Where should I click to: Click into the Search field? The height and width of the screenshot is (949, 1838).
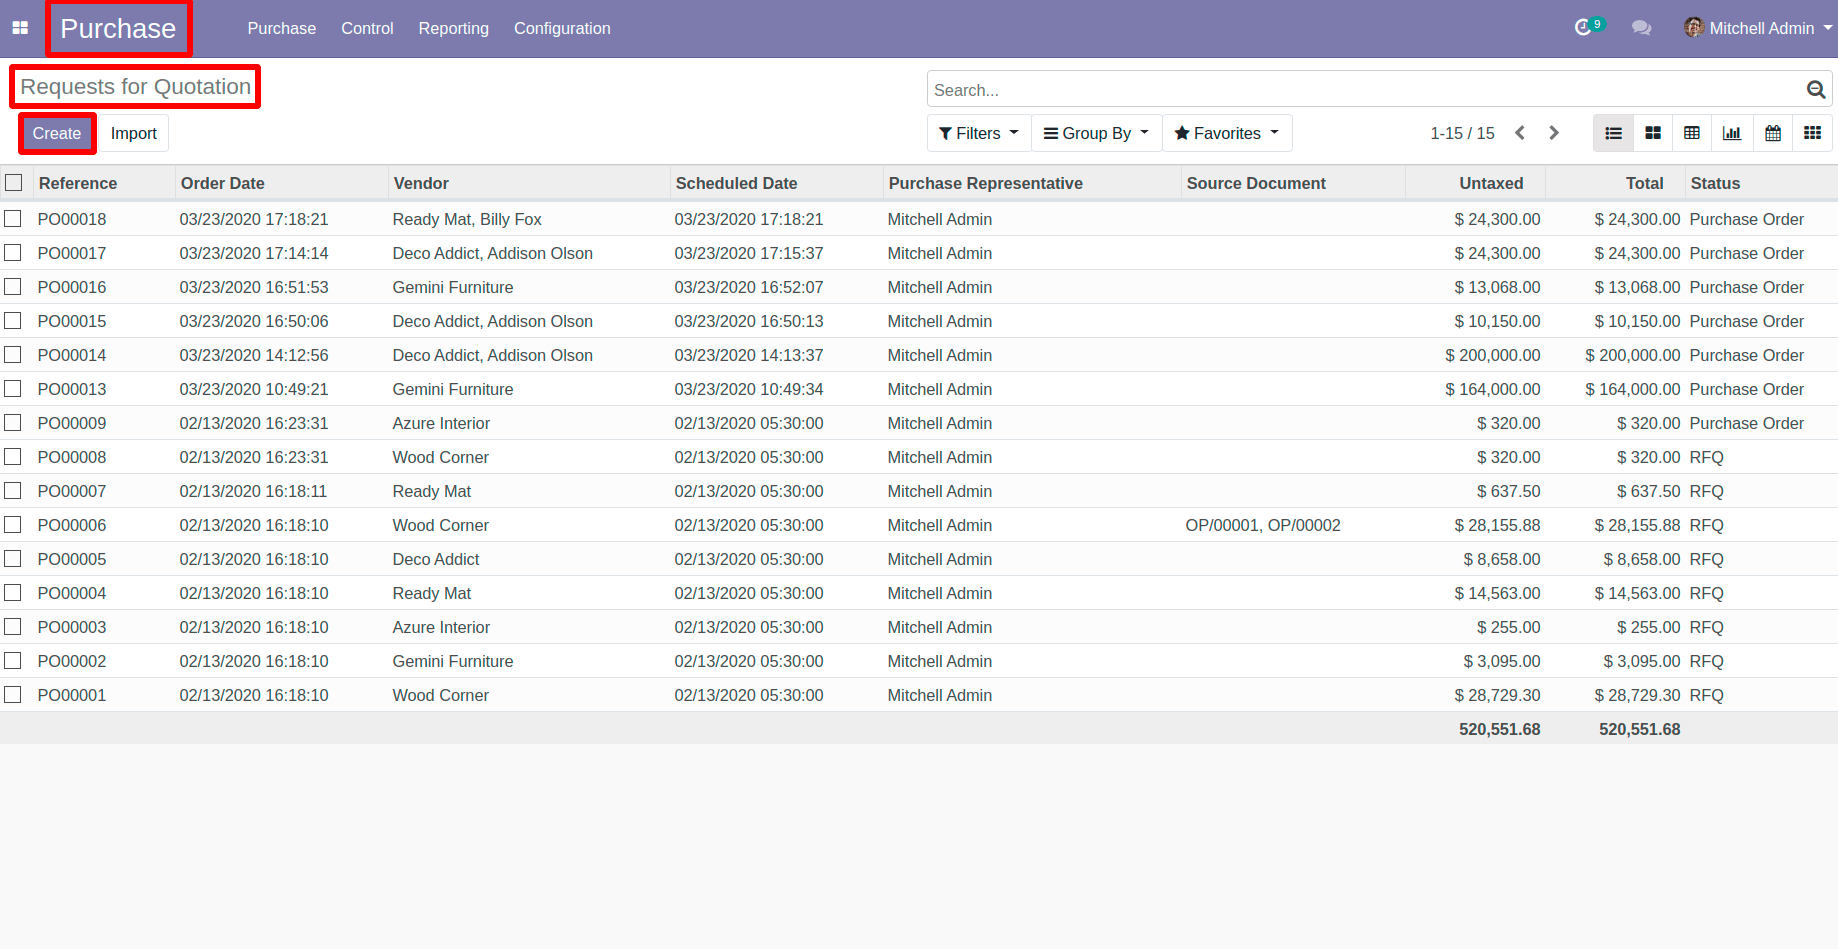pos(1366,89)
